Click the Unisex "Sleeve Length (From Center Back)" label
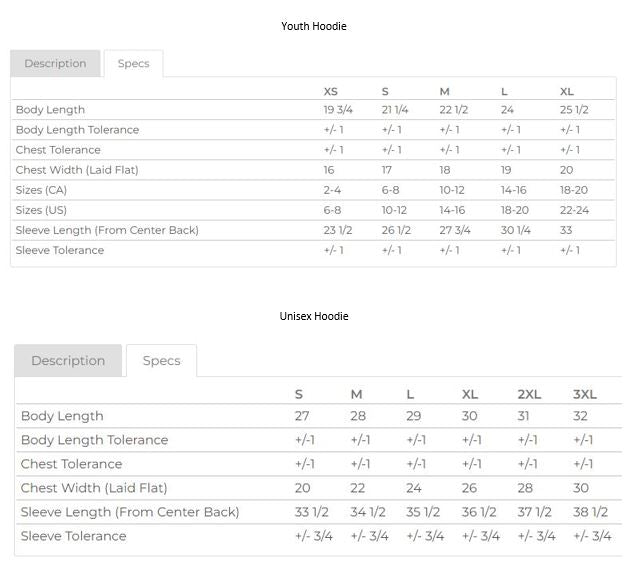 pyautogui.click(x=130, y=512)
